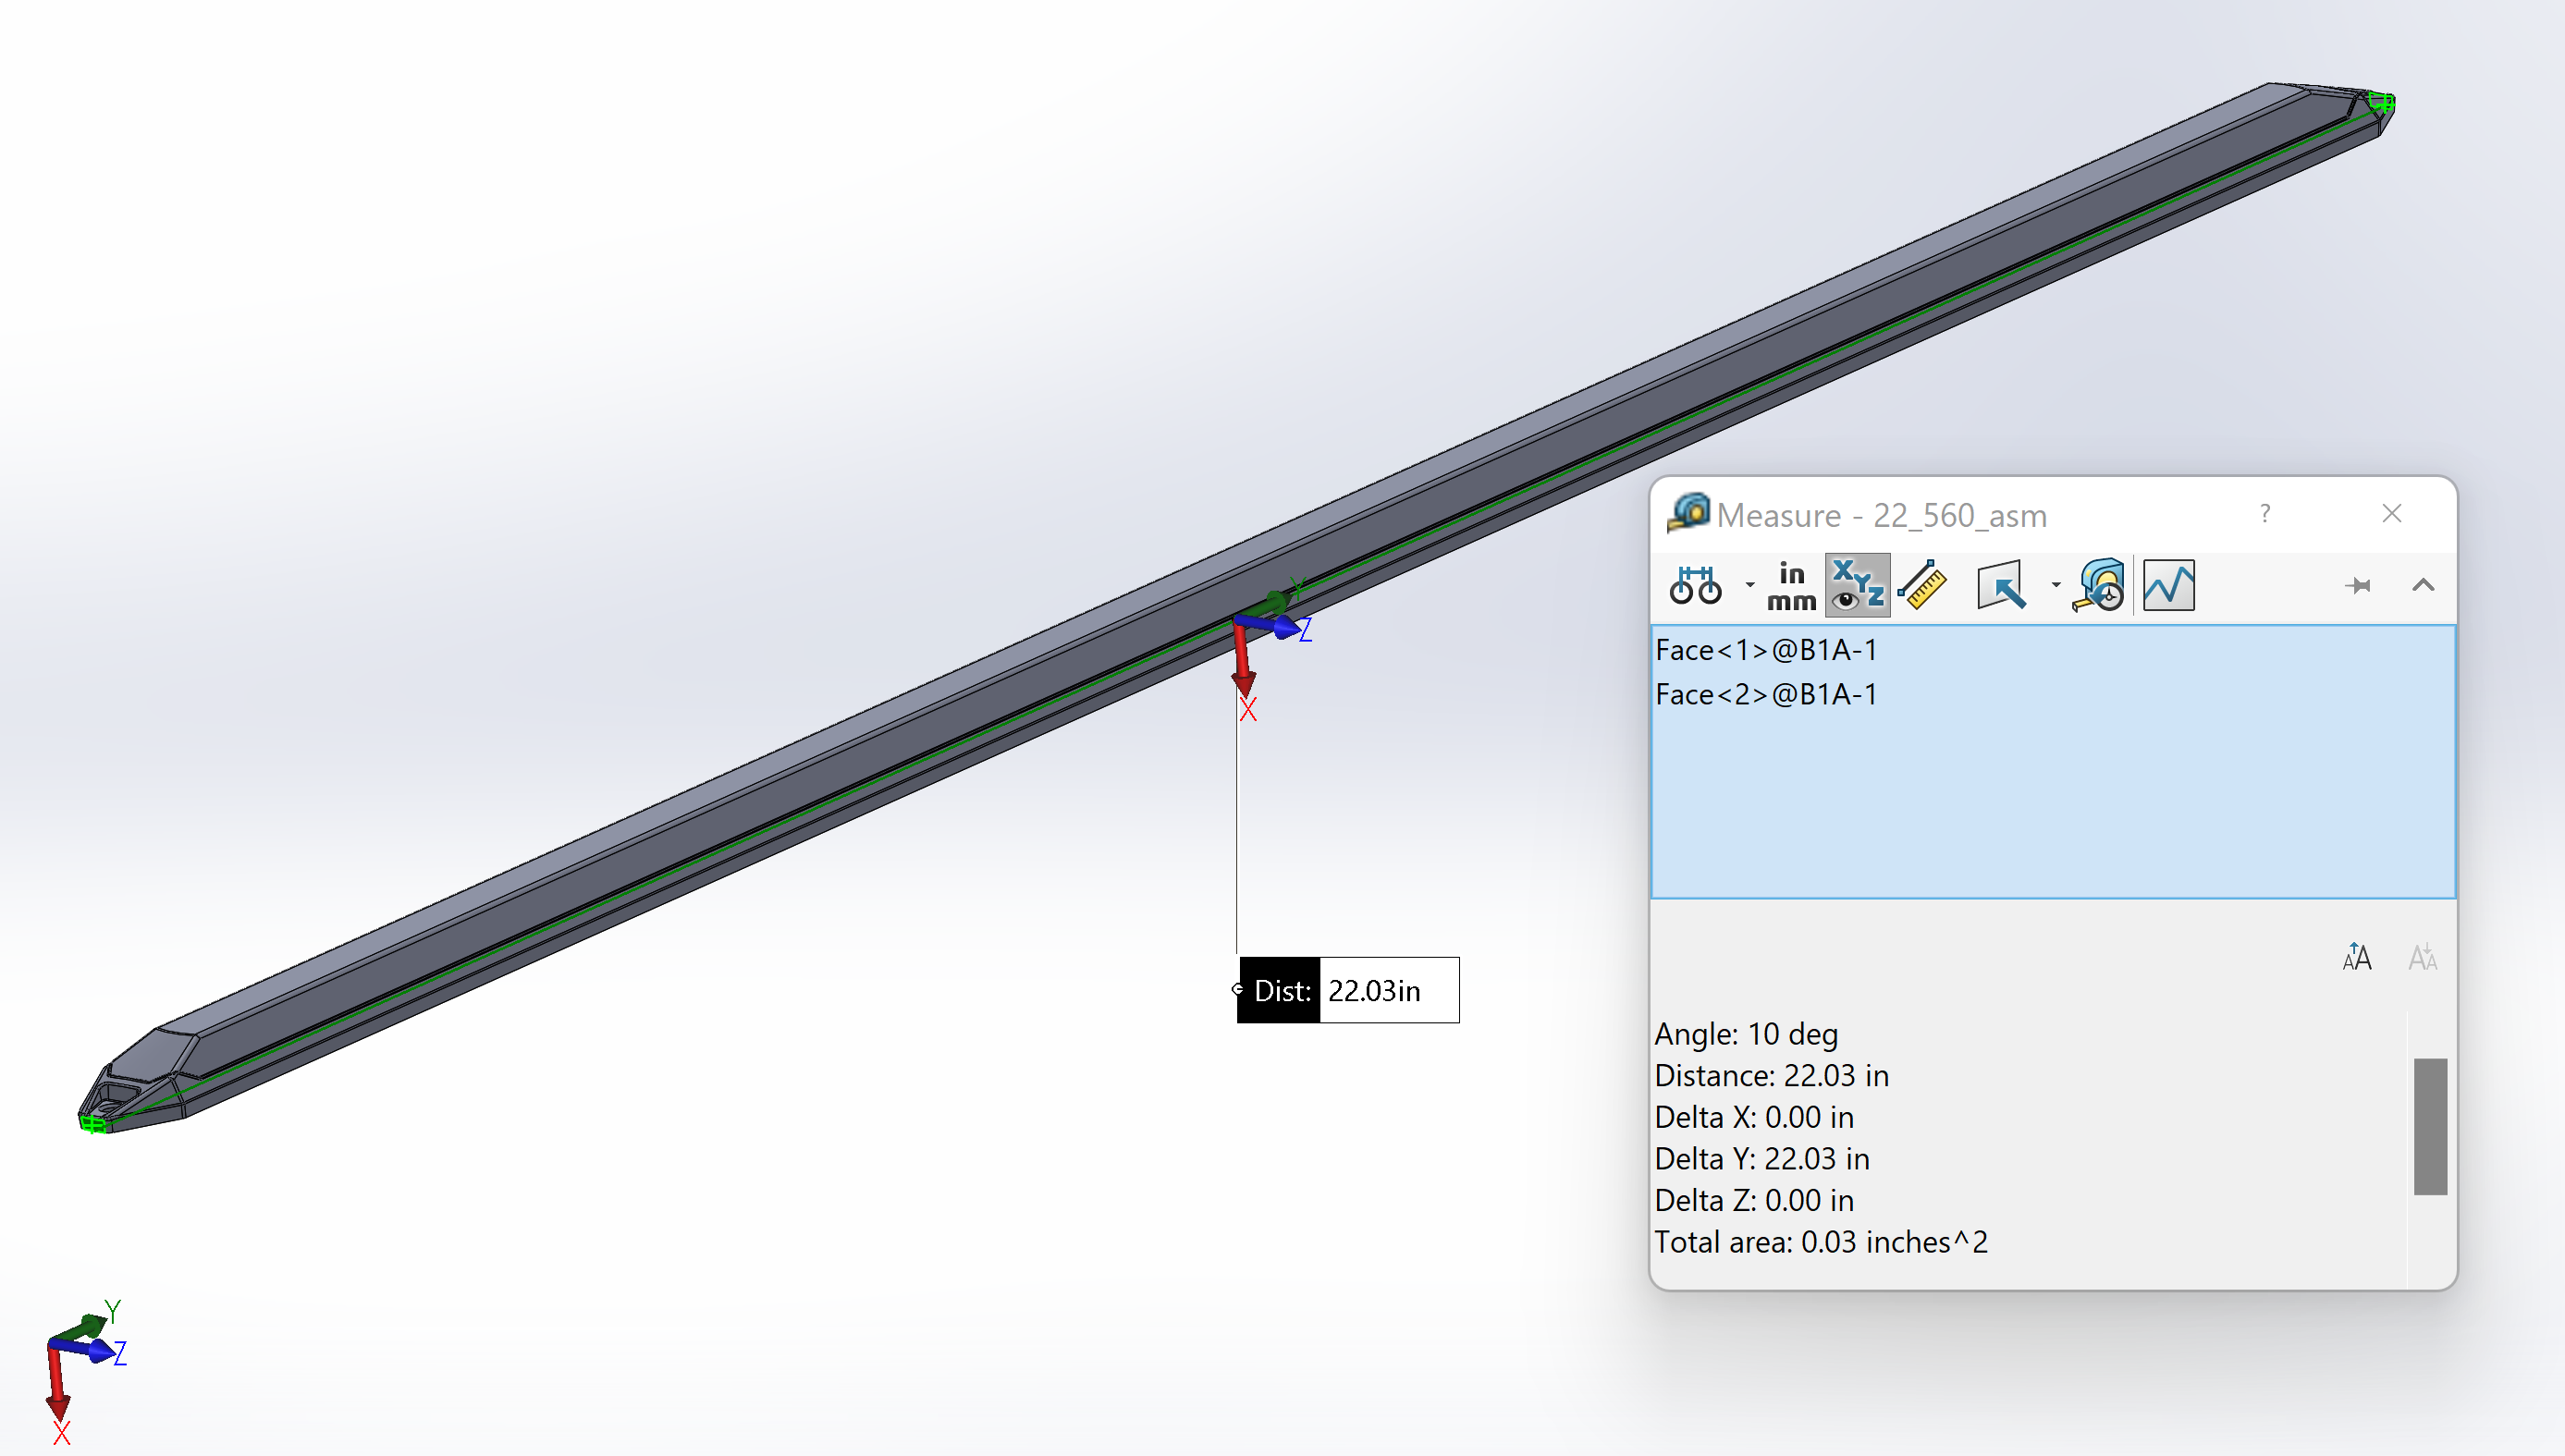The width and height of the screenshot is (2565, 1456).
Task: Click the Dist: 22.03in callout label
Action: [1347, 990]
